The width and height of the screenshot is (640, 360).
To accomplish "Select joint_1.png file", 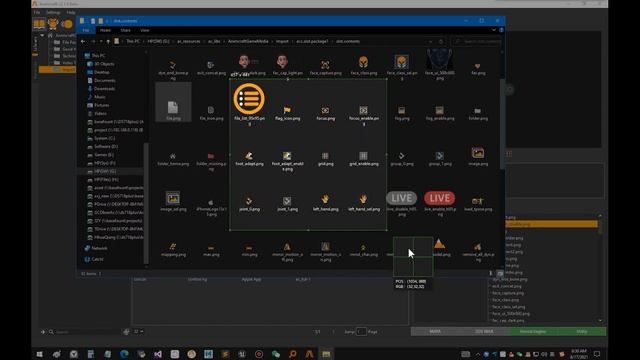I will coord(287,204).
